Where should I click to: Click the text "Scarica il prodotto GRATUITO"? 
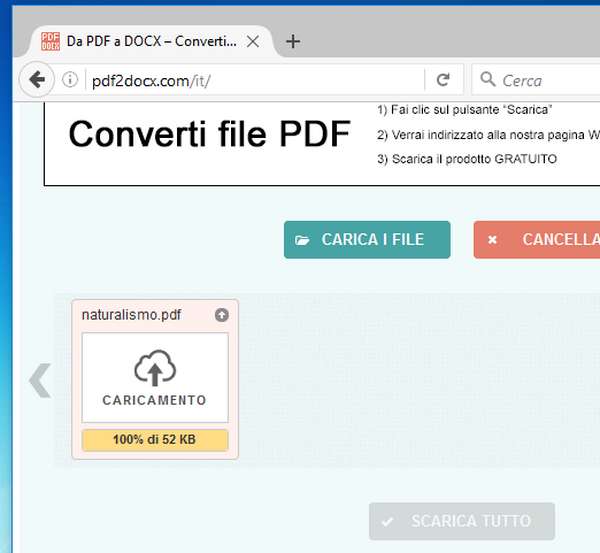point(474,159)
